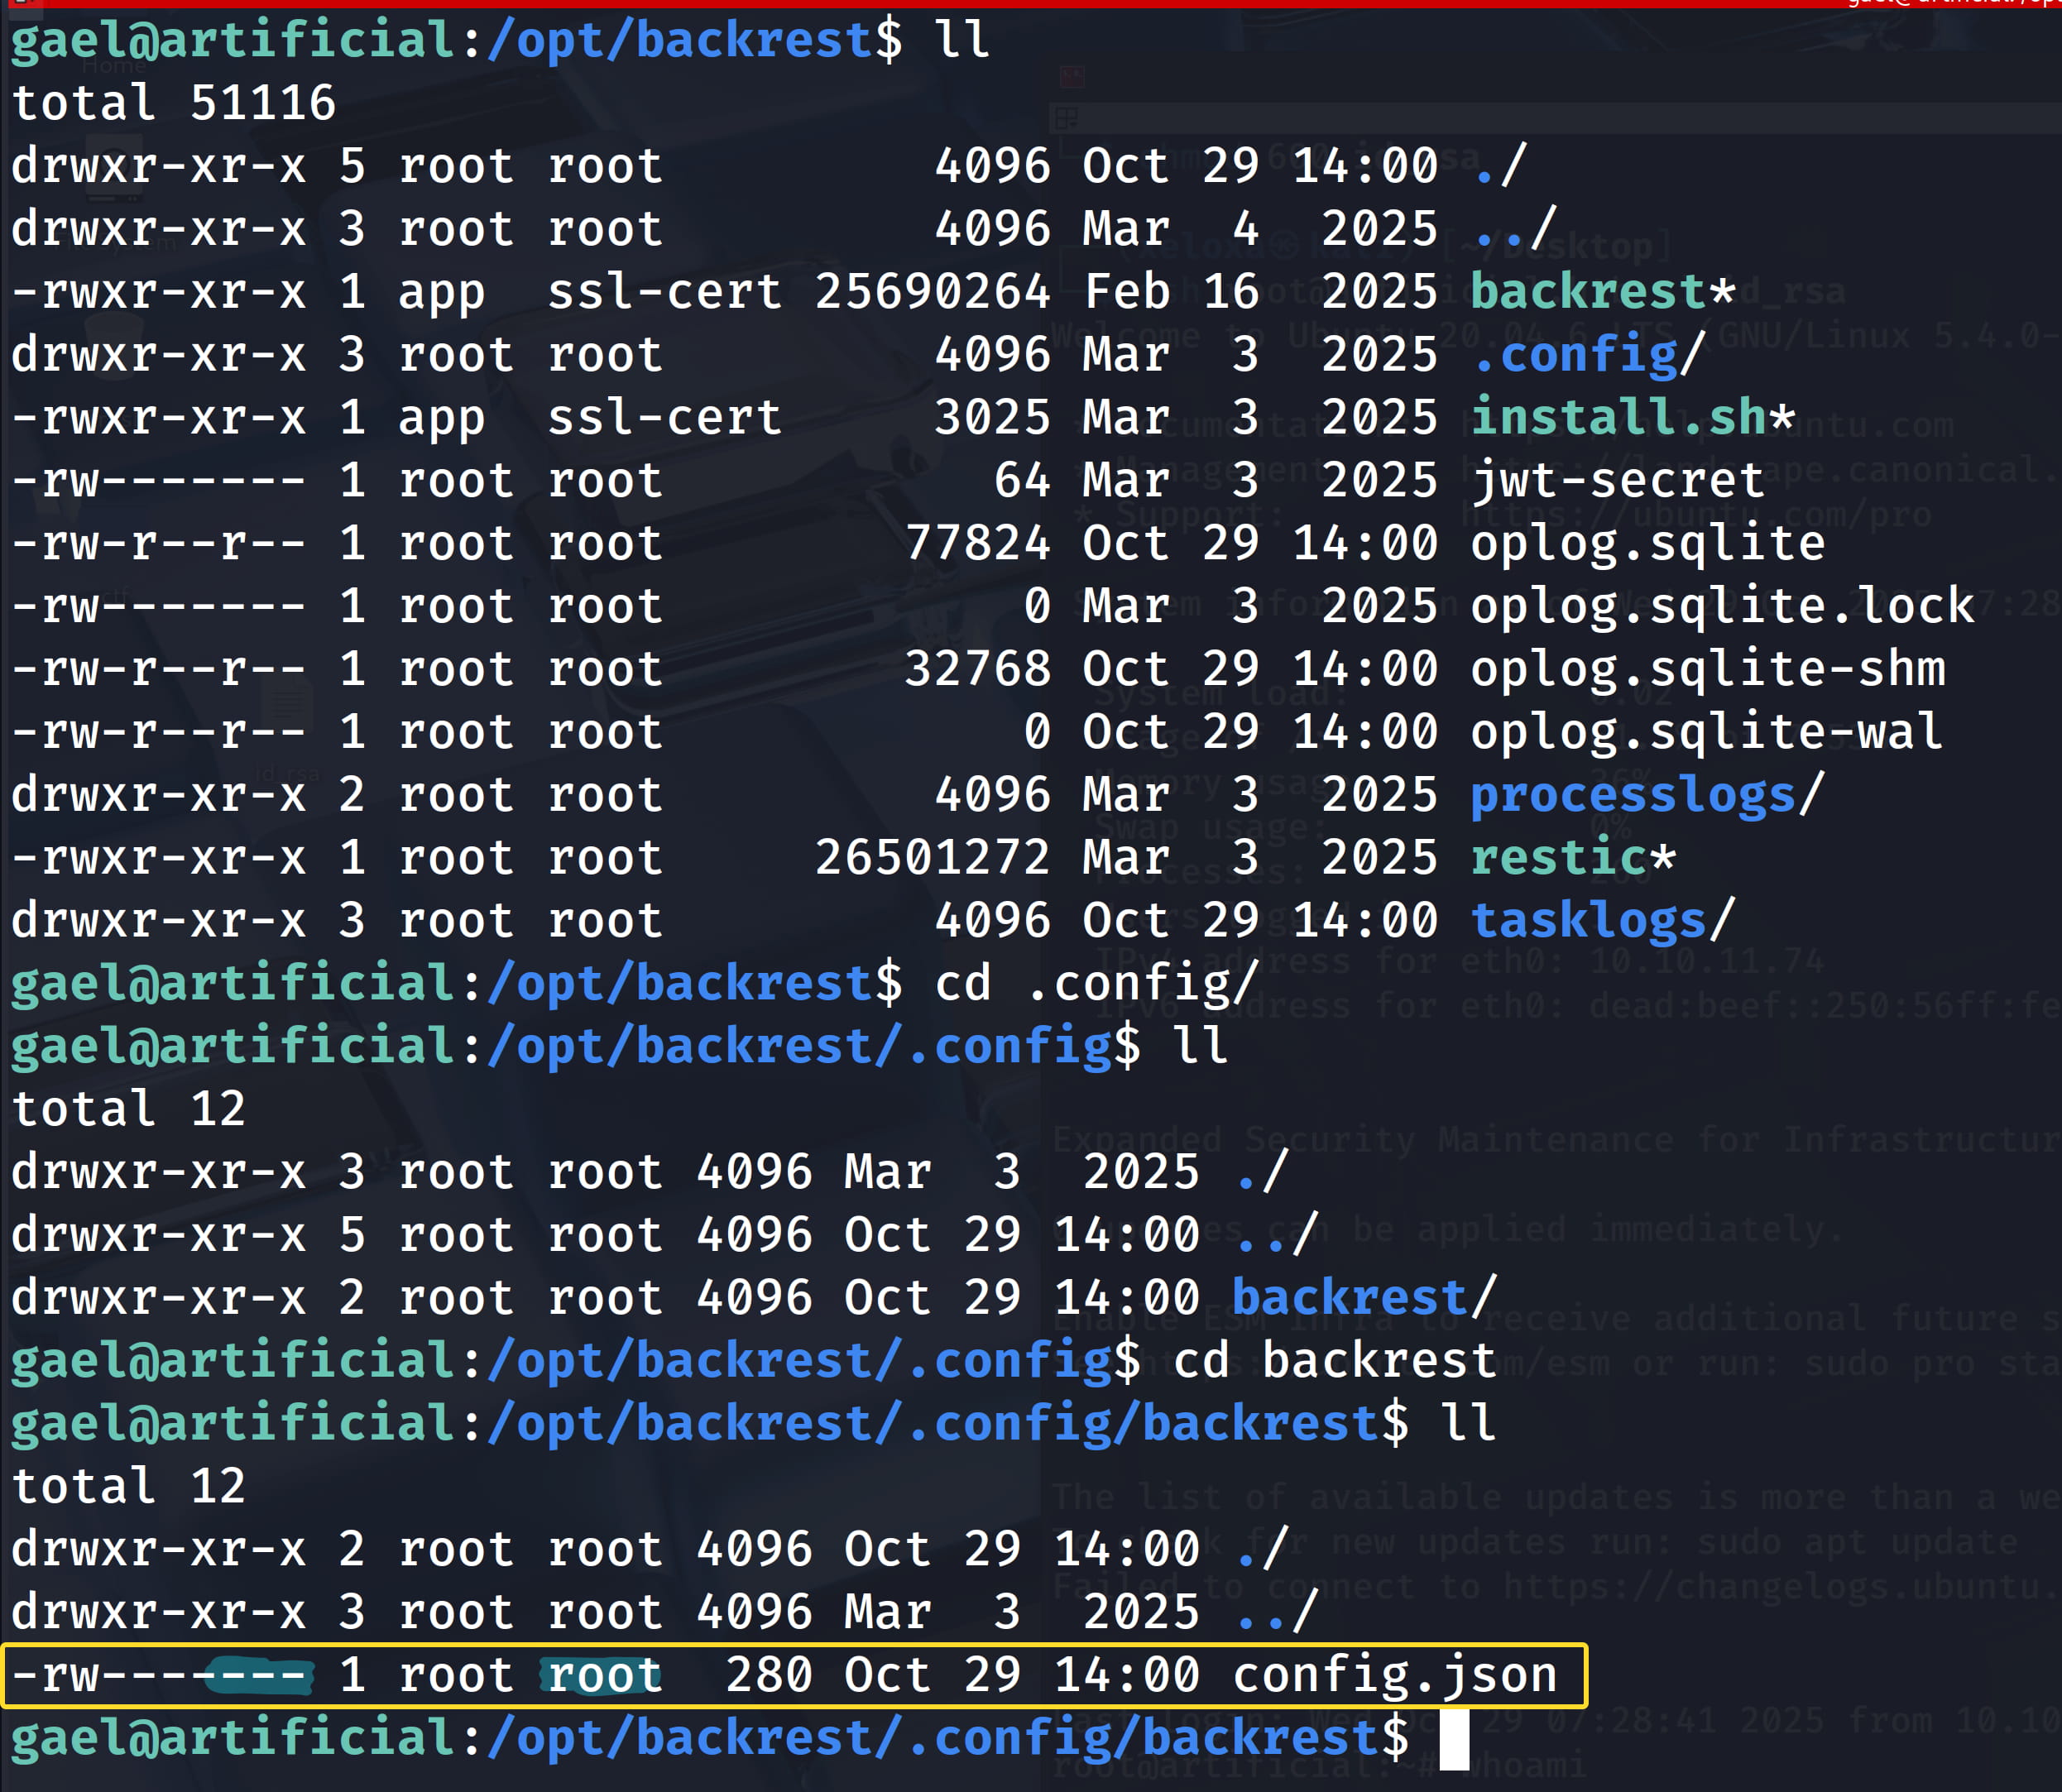Click the install.sh* script name
This screenshot has height=1792, width=2062.
click(1632, 417)
